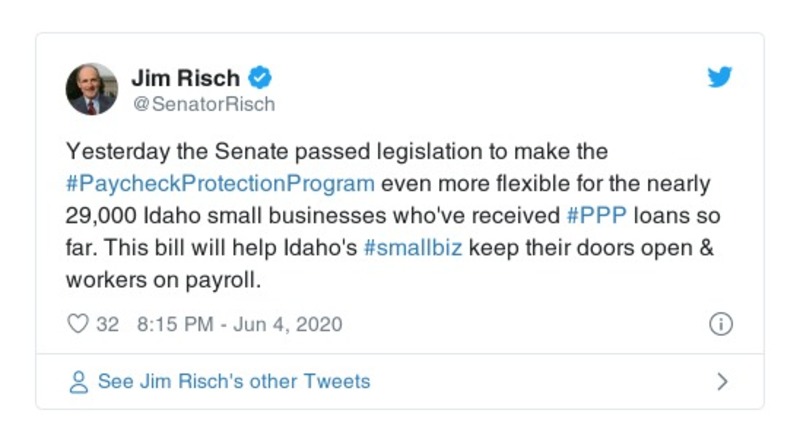Click the right chevron arrow in footer
Image resolution: width=800 pixels, height=445 pixels.
[x=722, y=381]
